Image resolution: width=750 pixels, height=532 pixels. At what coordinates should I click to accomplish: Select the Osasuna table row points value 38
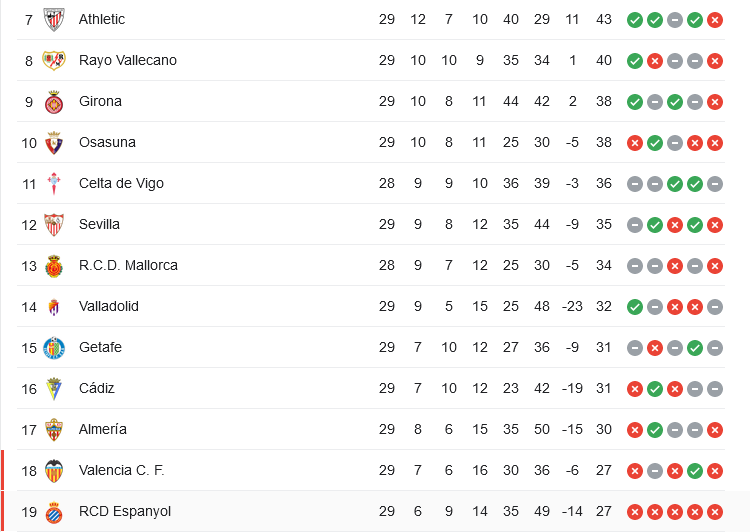[604, 143]
